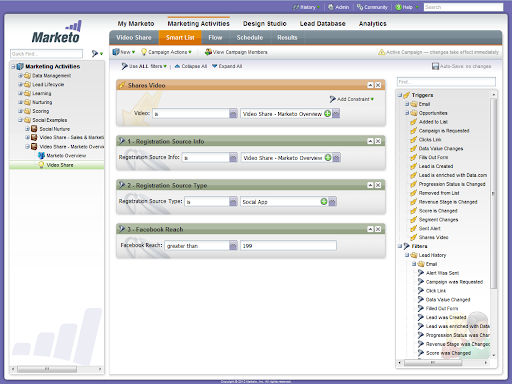Open the Facebook Reach operator dropdown

point(233,246)
